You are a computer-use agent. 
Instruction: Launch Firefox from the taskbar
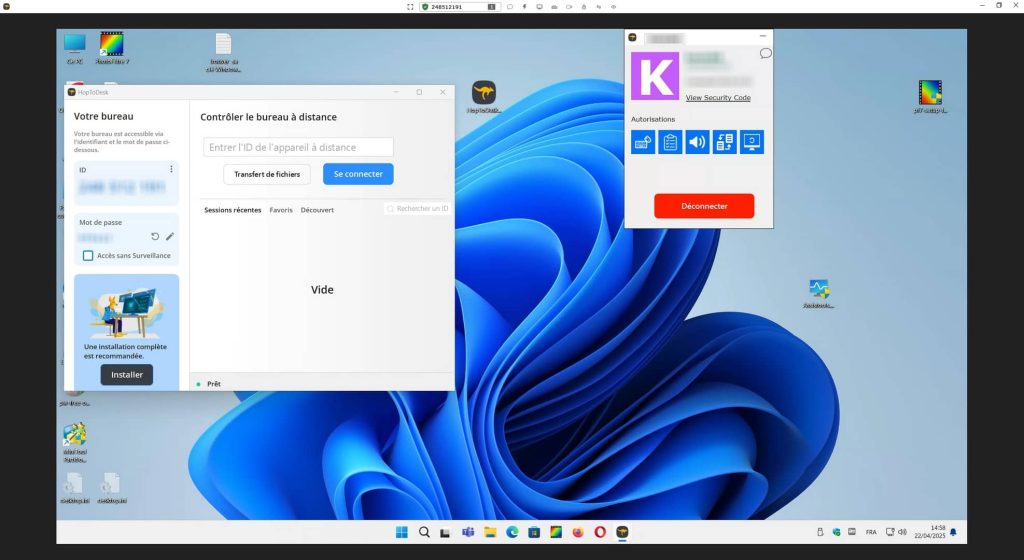[578, 532]
